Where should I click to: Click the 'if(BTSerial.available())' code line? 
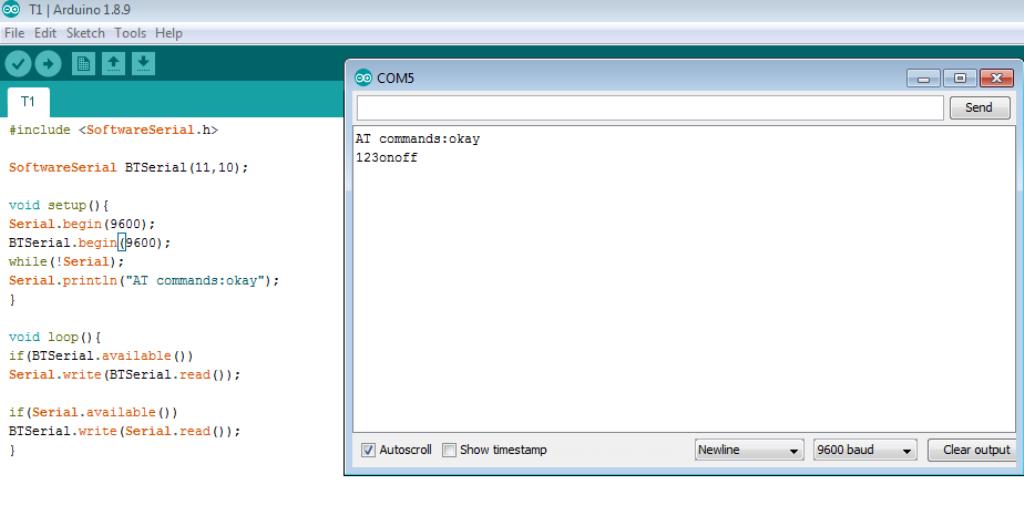[101, 356]
